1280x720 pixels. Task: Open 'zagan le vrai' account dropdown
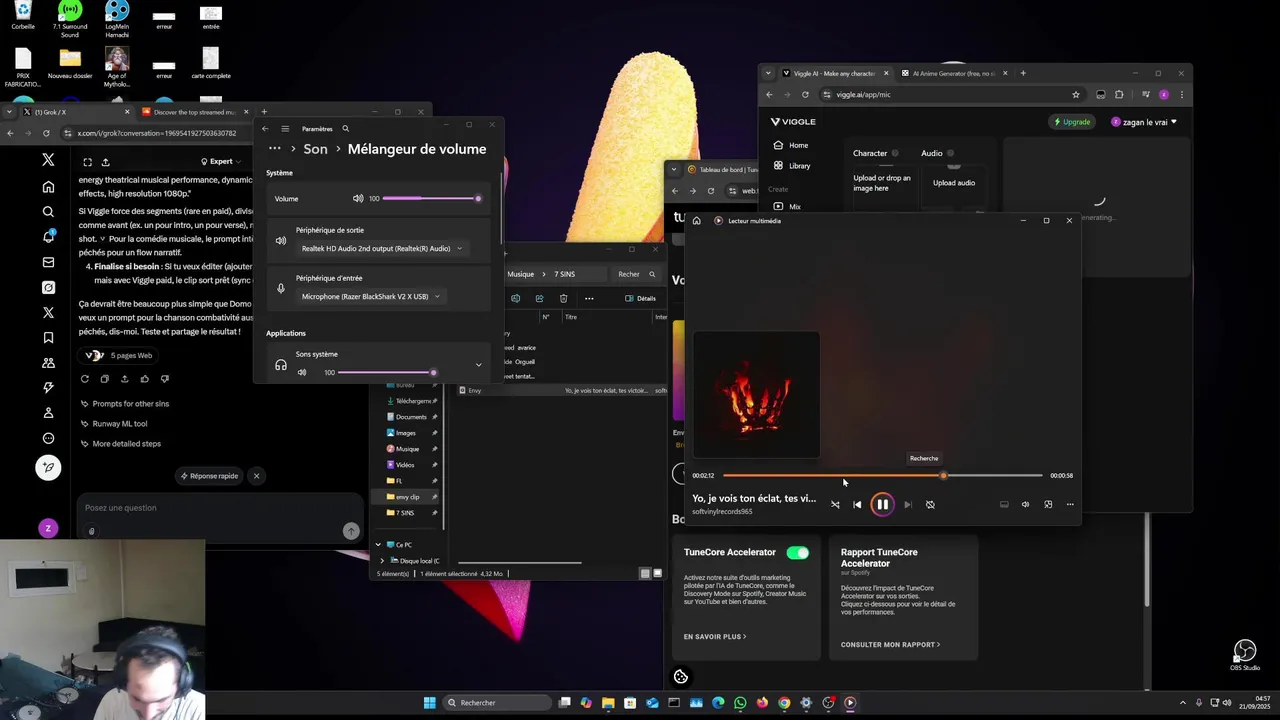1144,122
